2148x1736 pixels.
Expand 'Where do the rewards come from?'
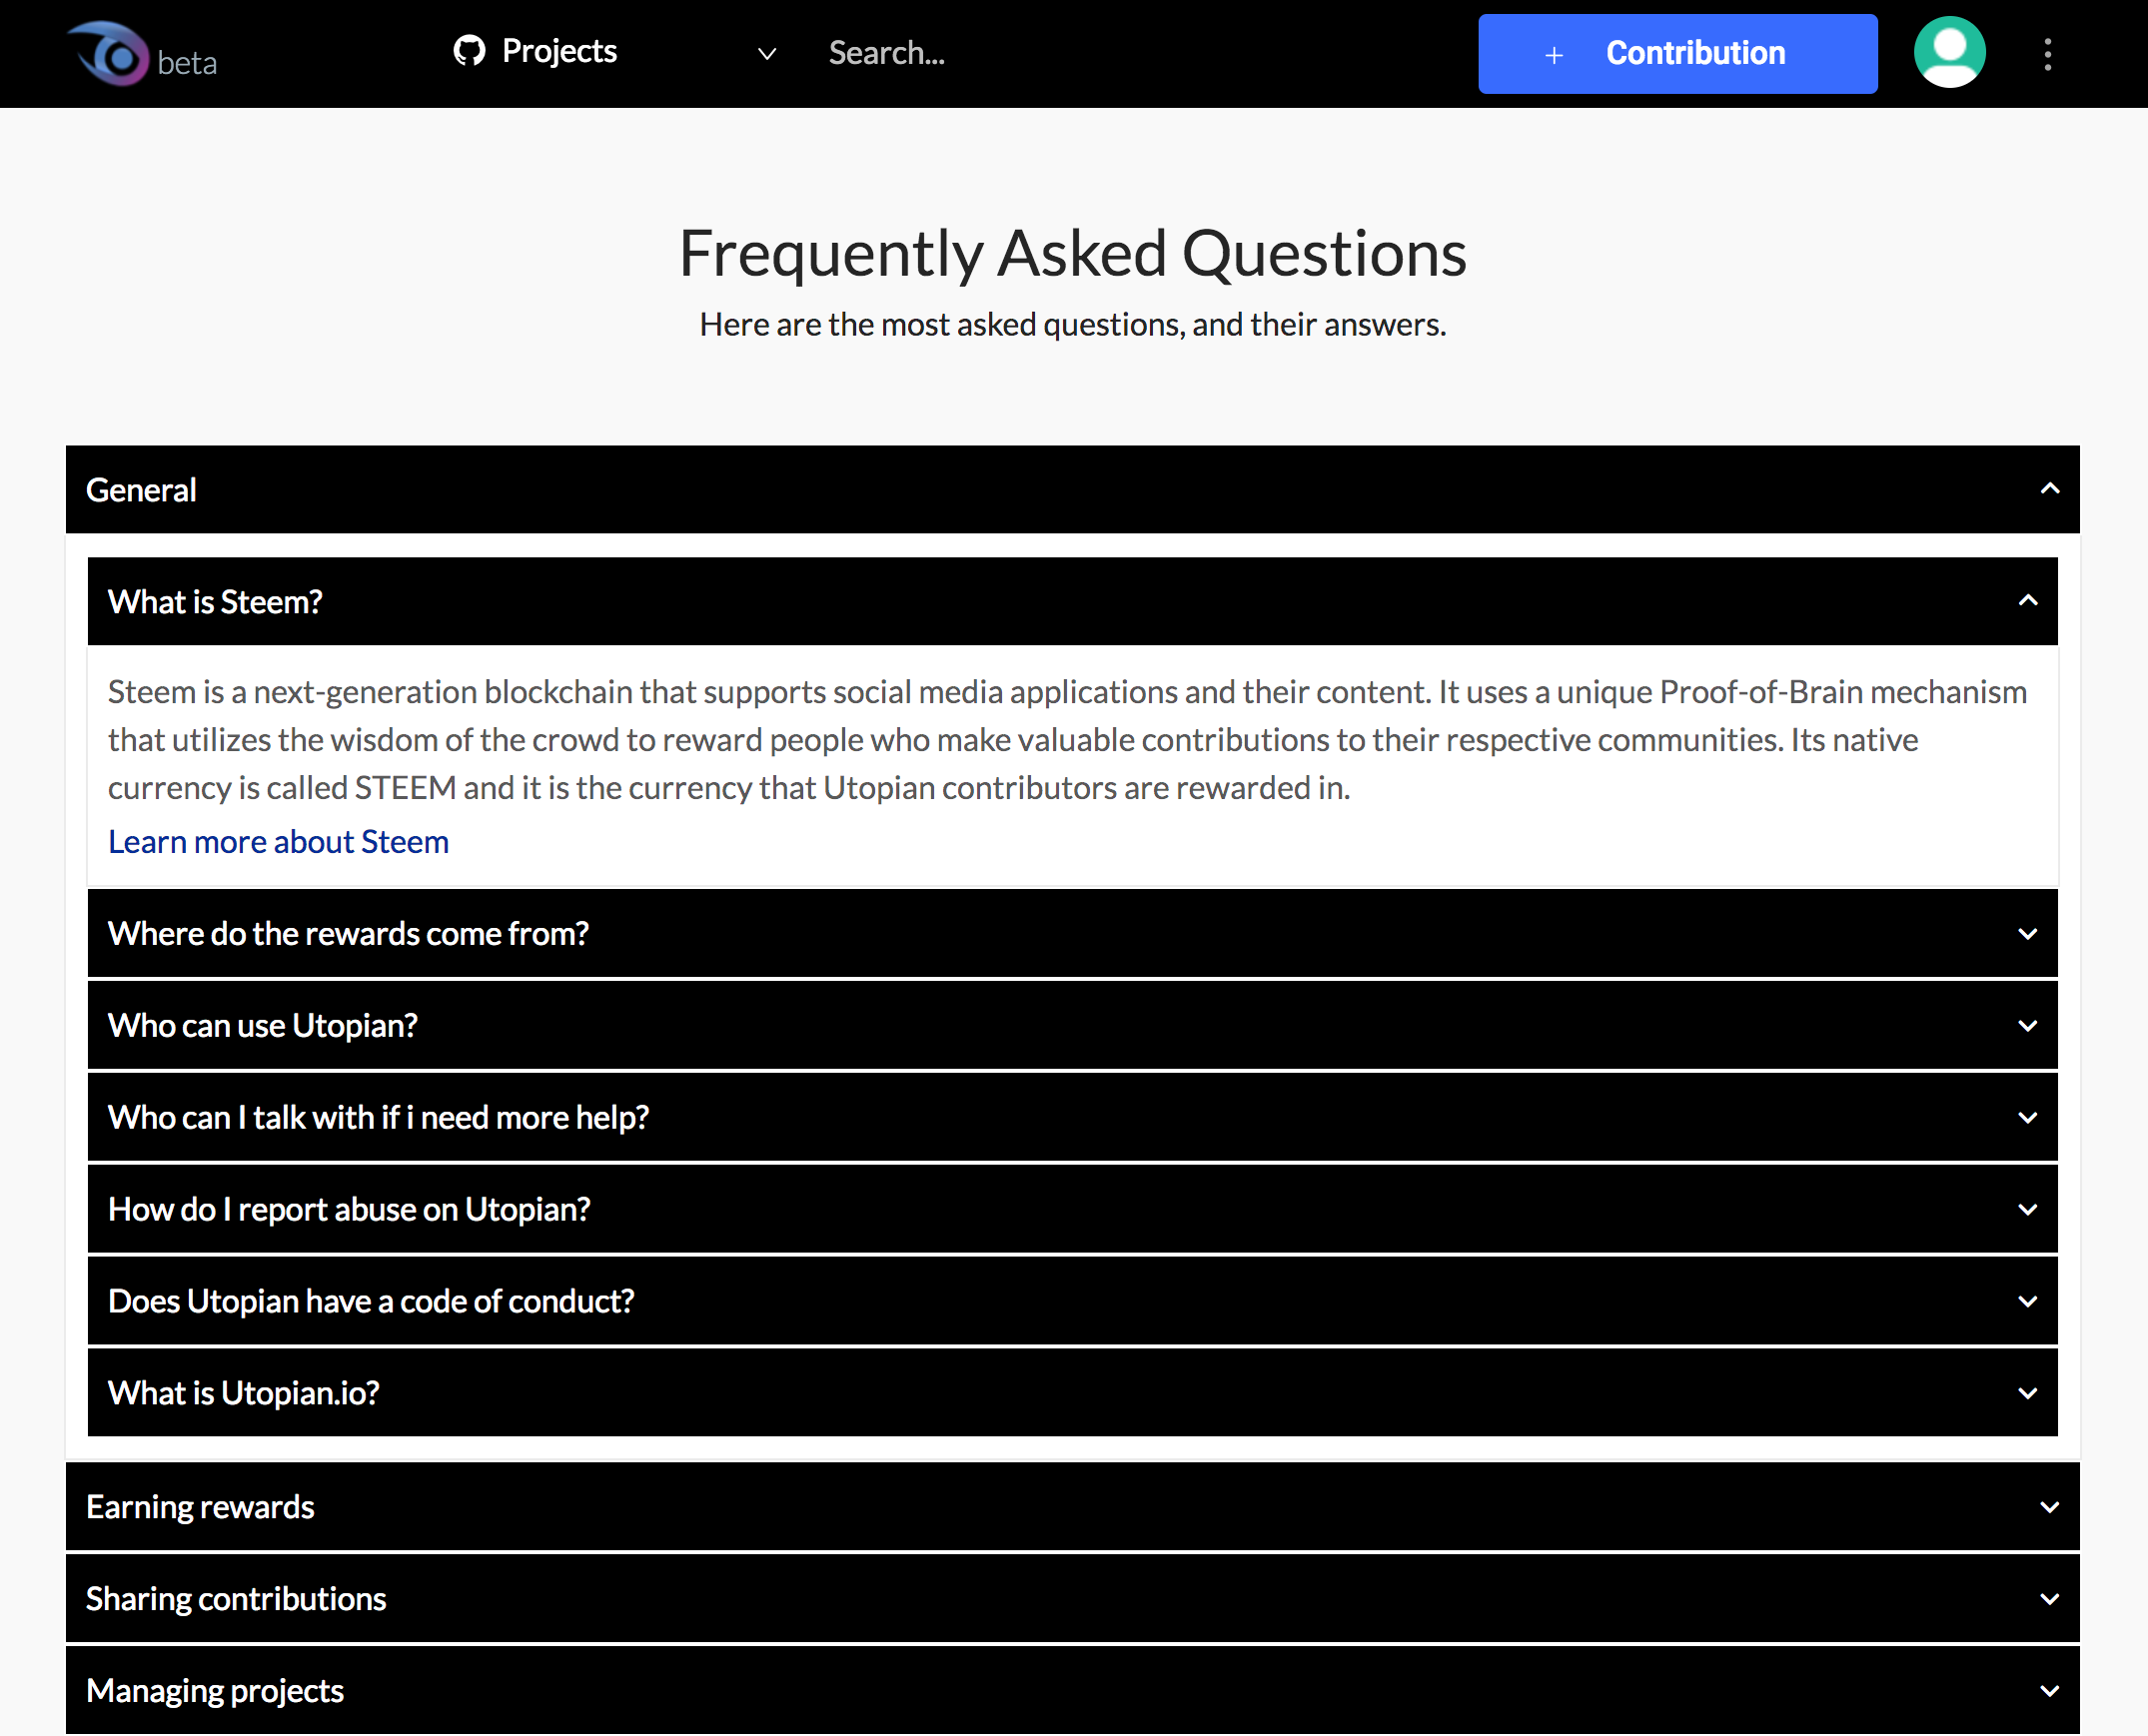(1072, 933)
